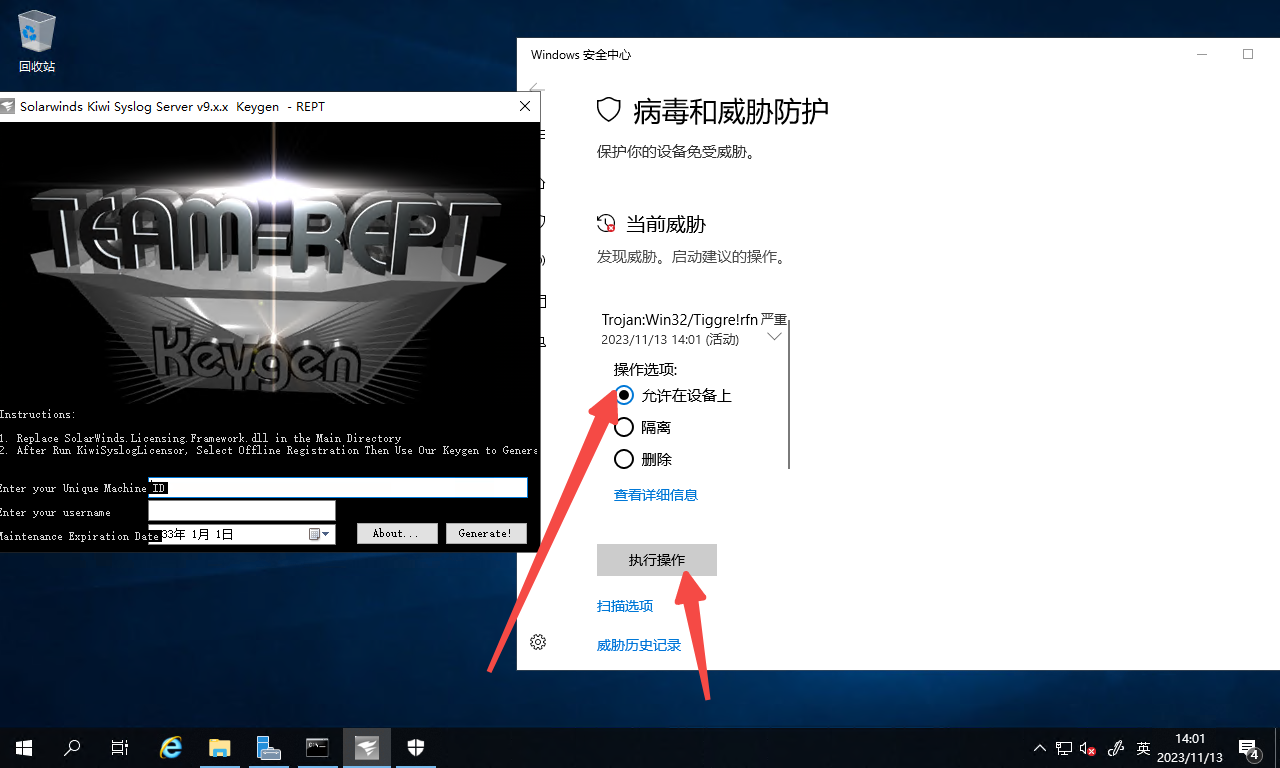
Task: Open Command Prompt taskbar icon
Action: (318, 747)
